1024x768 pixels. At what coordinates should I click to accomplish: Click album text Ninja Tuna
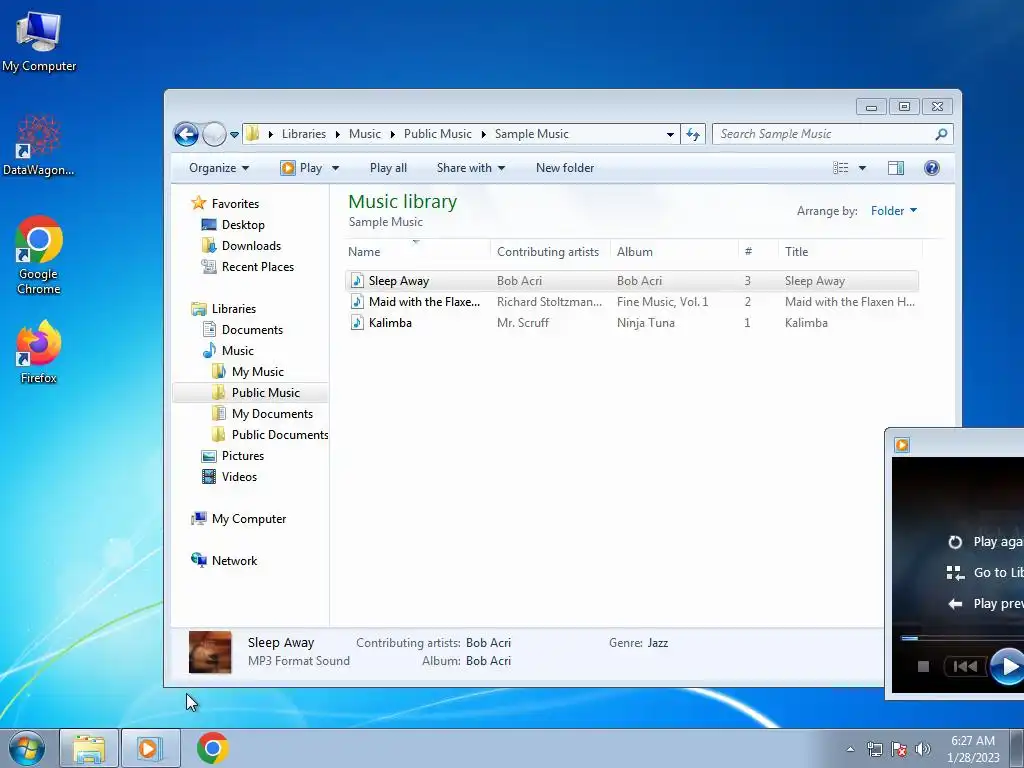click(x=645, y=323)
